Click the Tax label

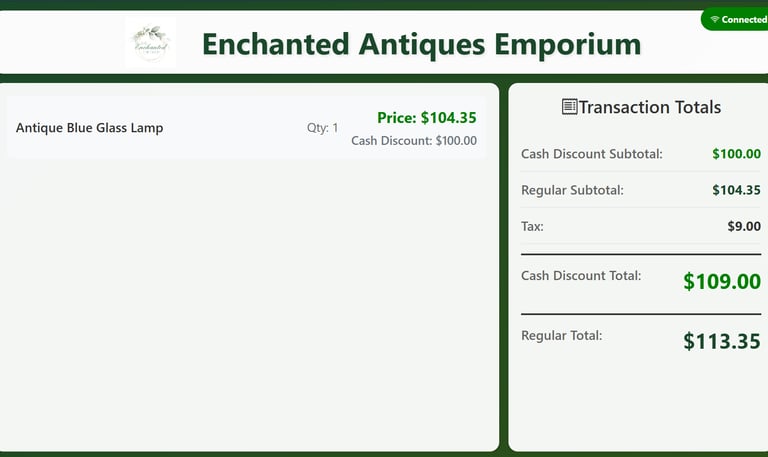[532, 226]
